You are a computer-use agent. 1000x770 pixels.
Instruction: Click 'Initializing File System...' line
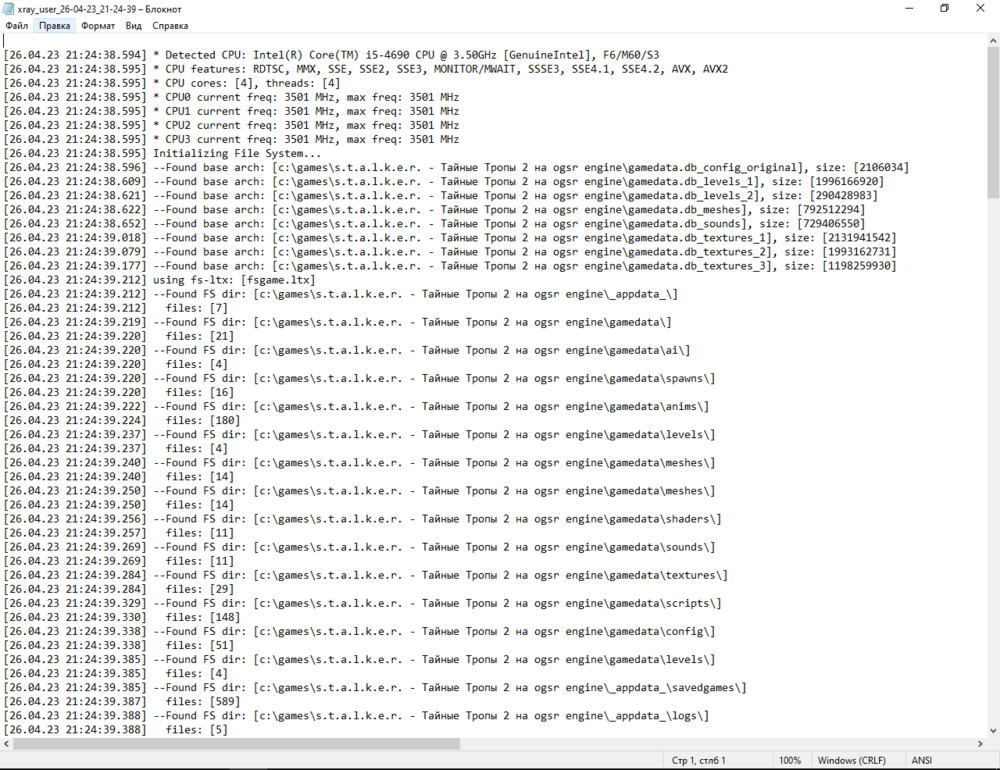tap(163, 153)
